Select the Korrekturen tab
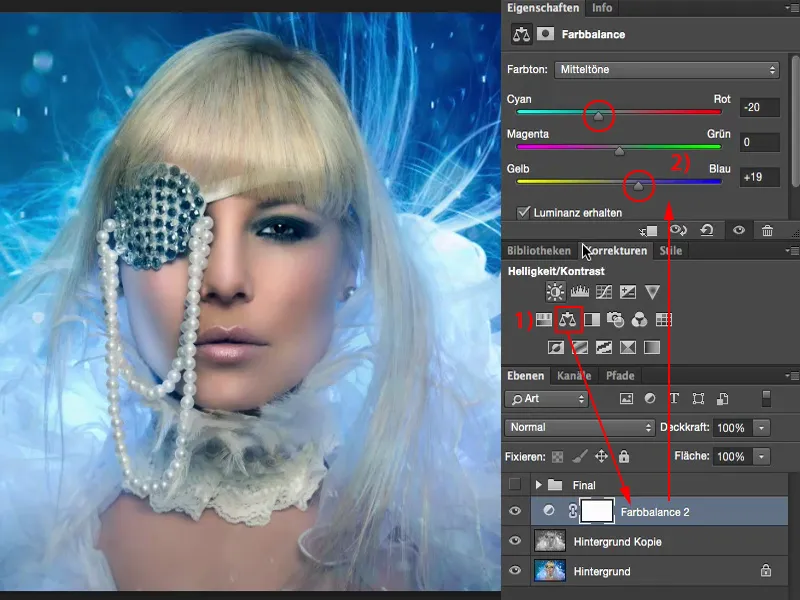800x600 pixels. point(616,251)
